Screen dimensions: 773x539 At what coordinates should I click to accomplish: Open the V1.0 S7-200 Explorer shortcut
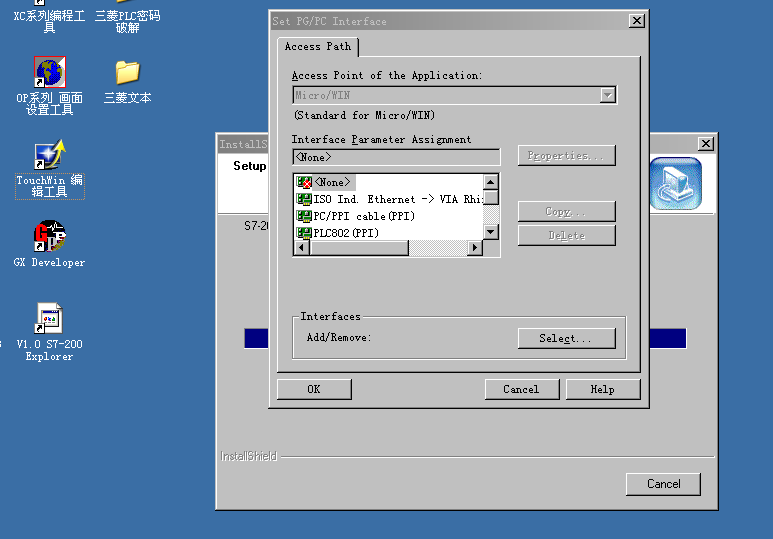tap(49, 320)
